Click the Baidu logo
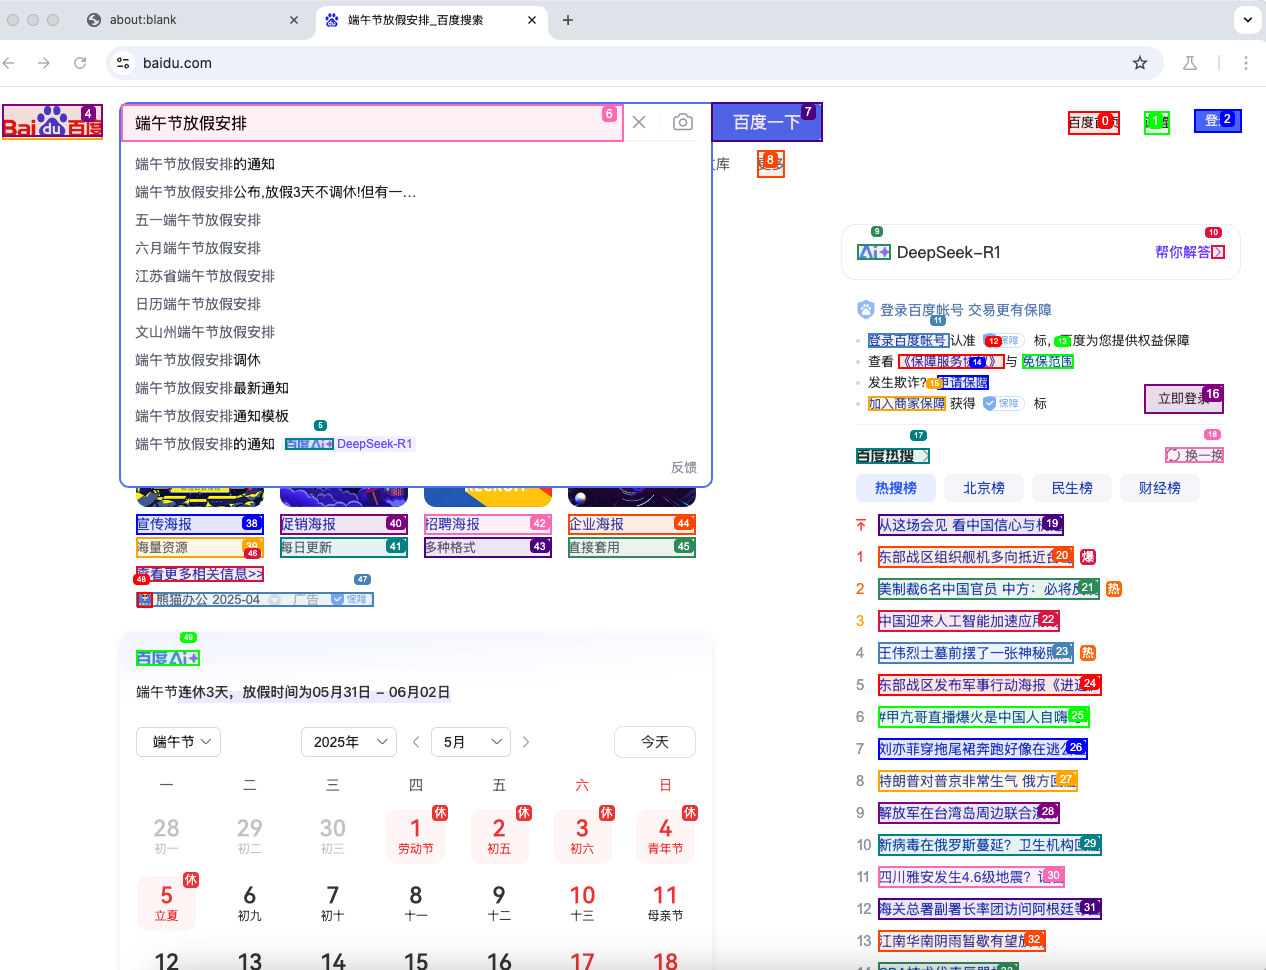Image resolution: width=1266 pixels, height=970 pixels. [53, 122]
